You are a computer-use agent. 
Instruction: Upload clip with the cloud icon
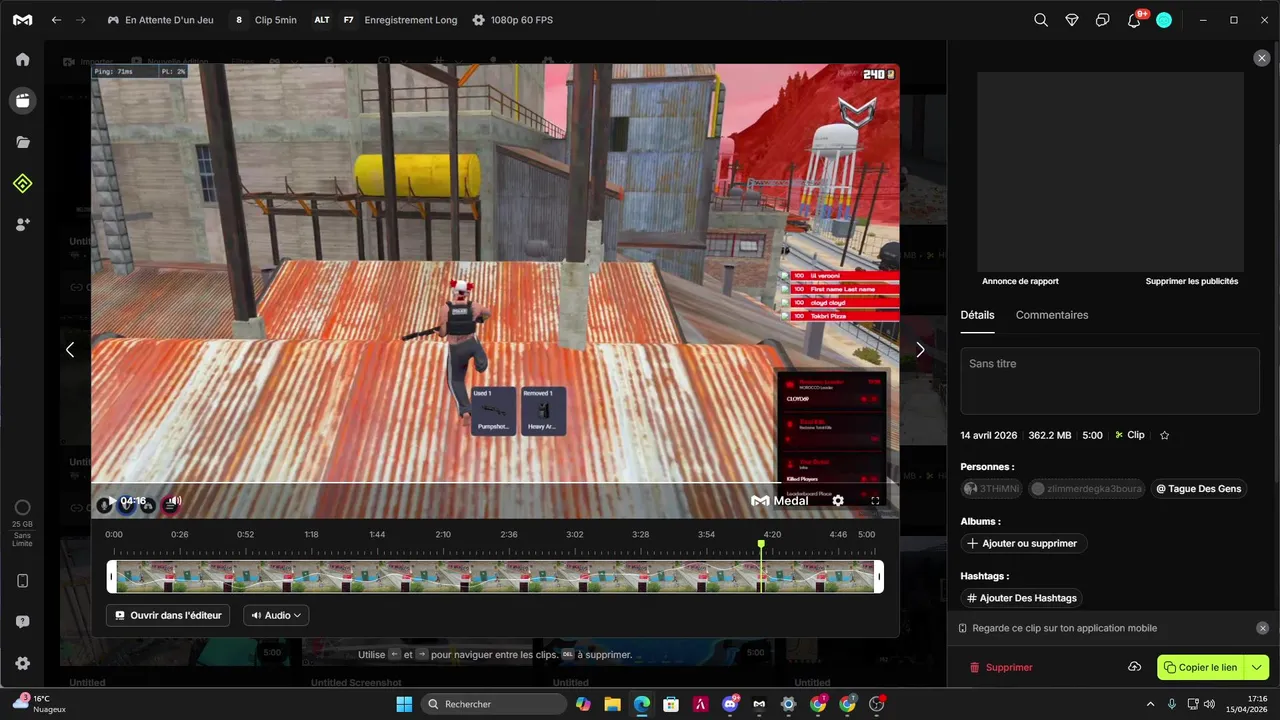pyautogui.click(x=1135, y=667)
